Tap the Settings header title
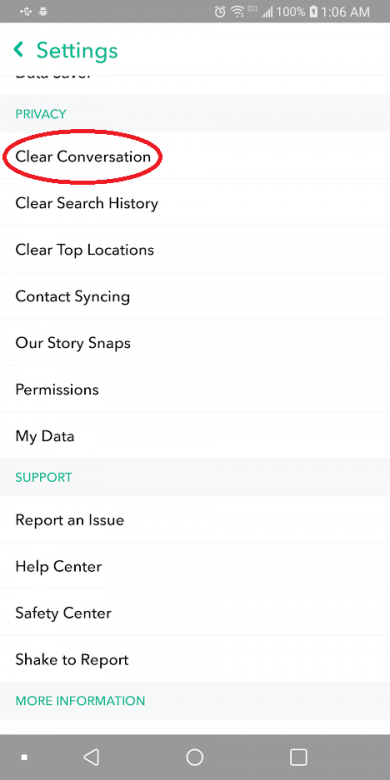Viewport: 390px width, 780px height. (77, 50)
